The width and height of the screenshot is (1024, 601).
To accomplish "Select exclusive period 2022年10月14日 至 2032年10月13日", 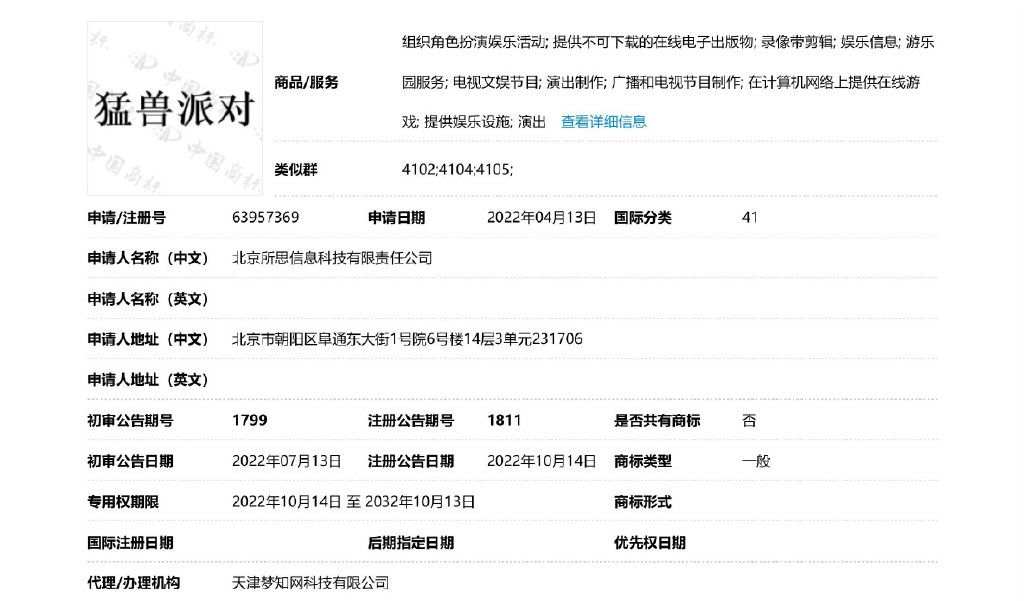I will click(x=353, y=502).
